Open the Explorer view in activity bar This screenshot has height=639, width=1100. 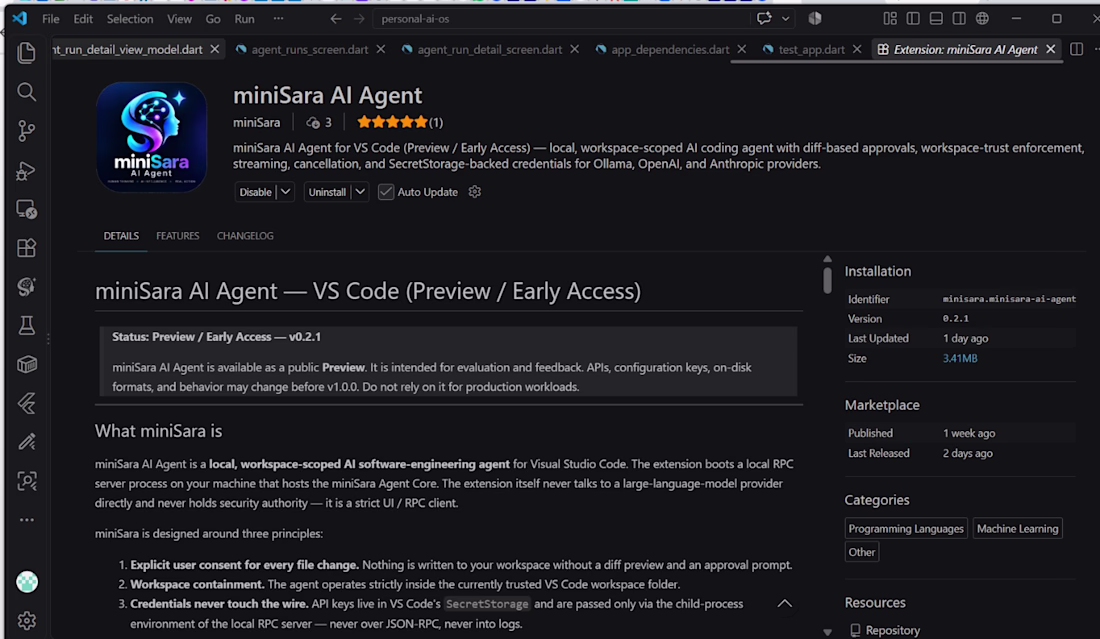(27, 53)
